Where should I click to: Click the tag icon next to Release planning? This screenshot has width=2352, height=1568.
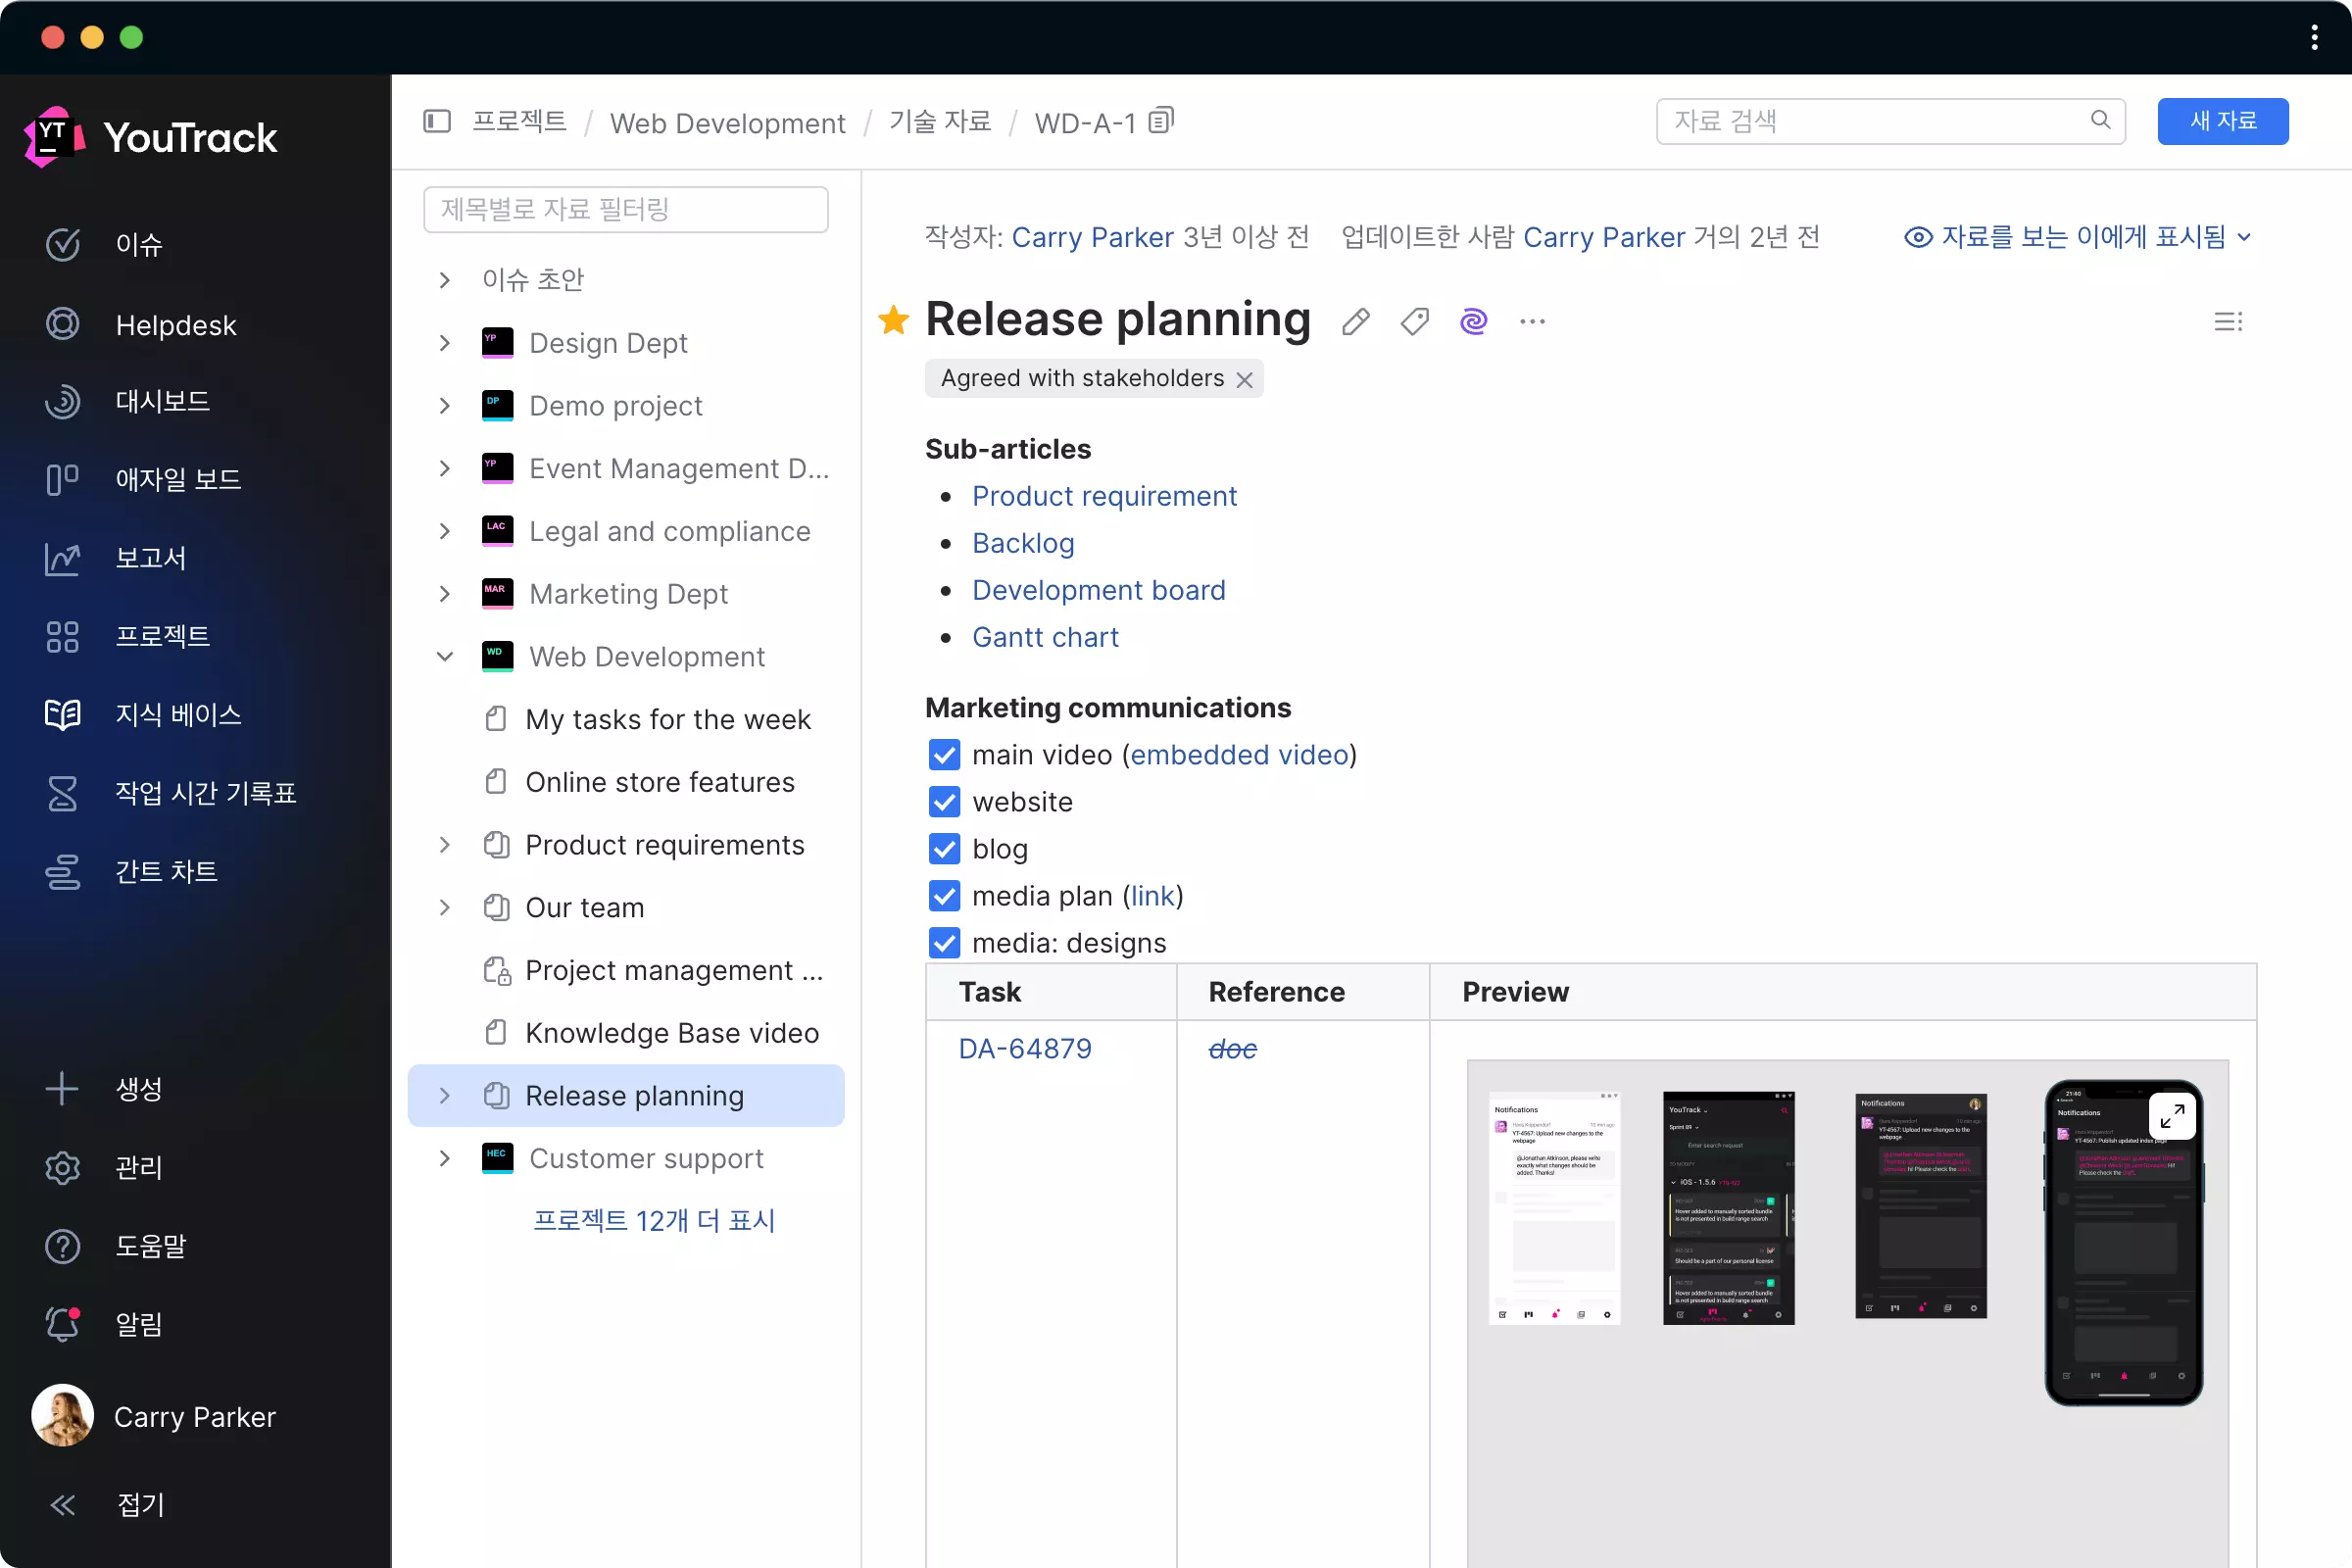click(x=1414, y=322)
